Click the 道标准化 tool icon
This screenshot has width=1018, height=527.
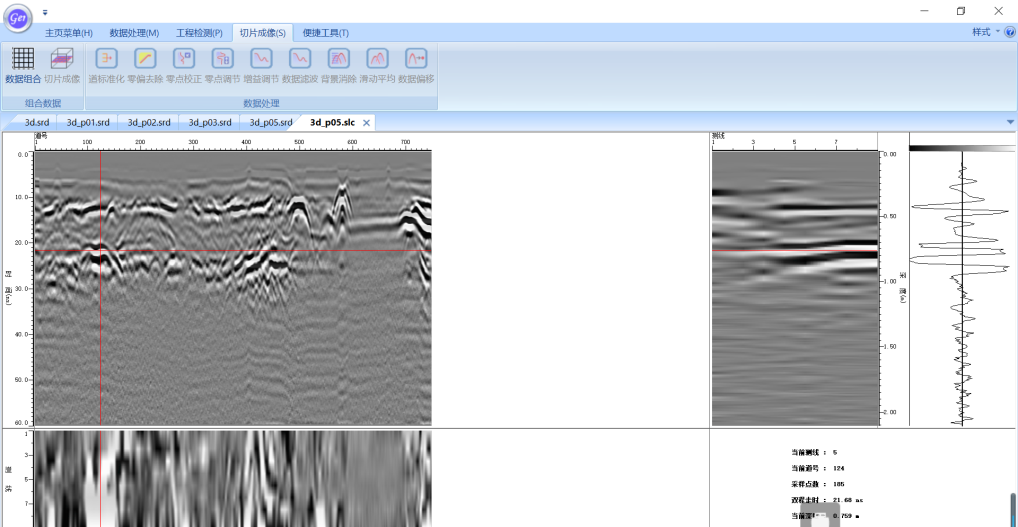[x=106, y=59]
